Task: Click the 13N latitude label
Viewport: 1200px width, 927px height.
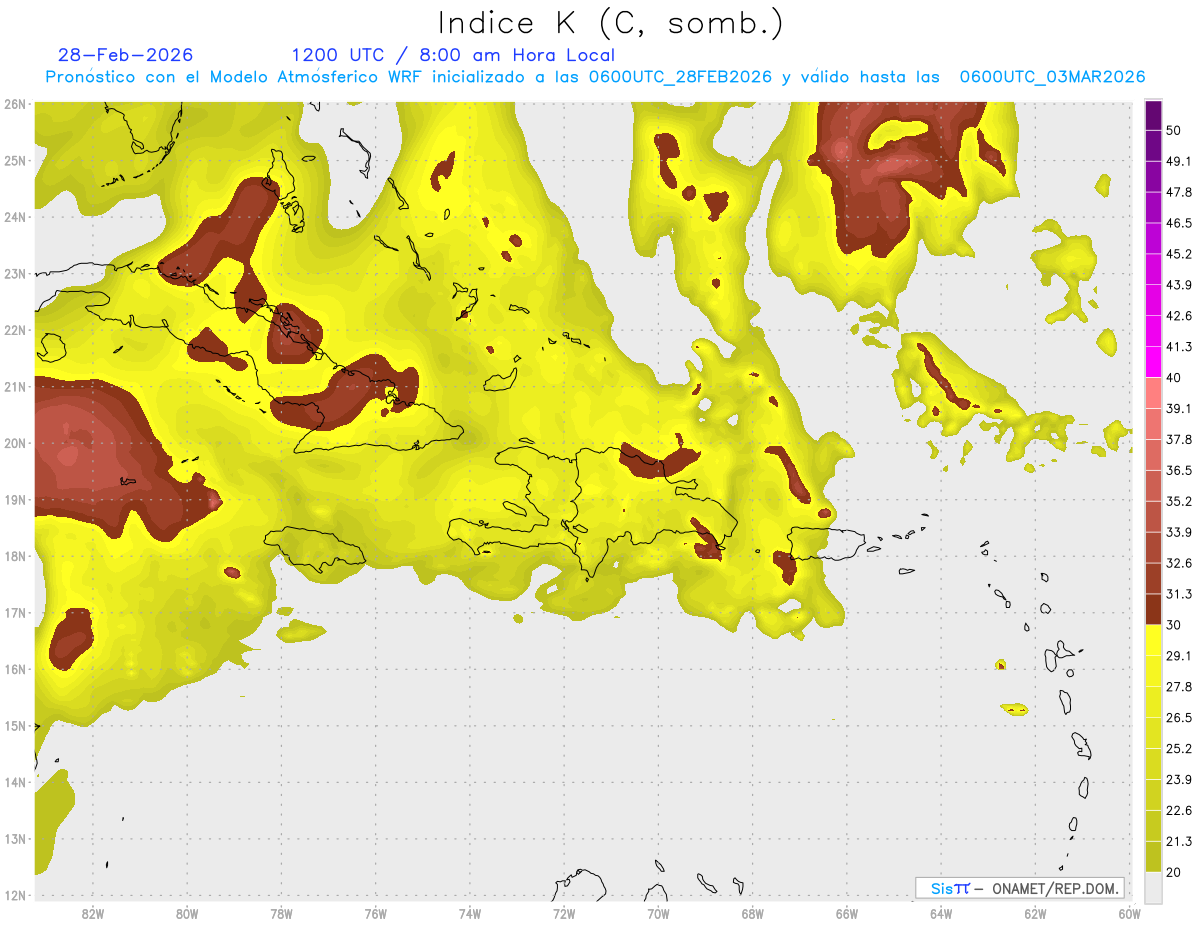Action: [x=15, y=839]
